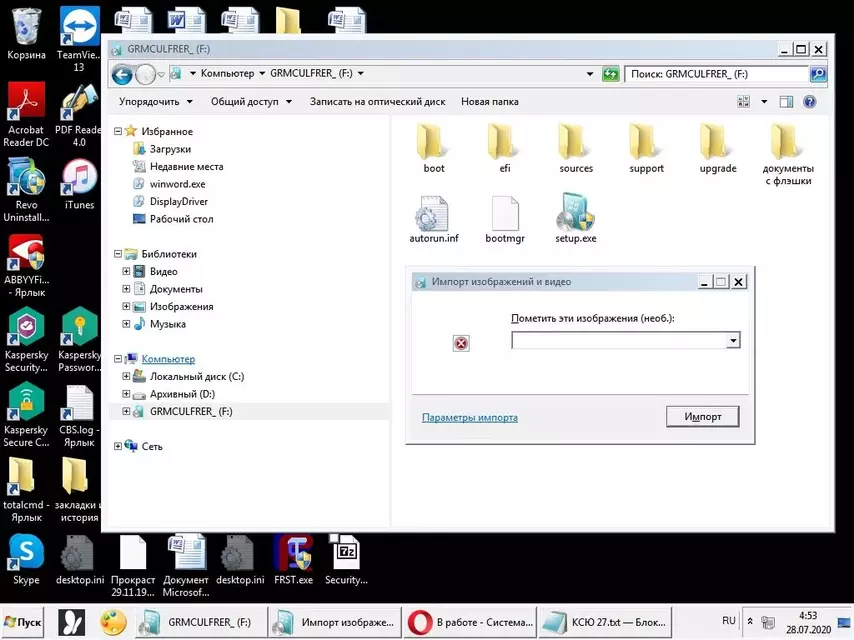Image resolution: width=854 pixels, height=640 pixels.
Task: Click the RU language indicator in the tray
Action: click(x=728, y=621)
